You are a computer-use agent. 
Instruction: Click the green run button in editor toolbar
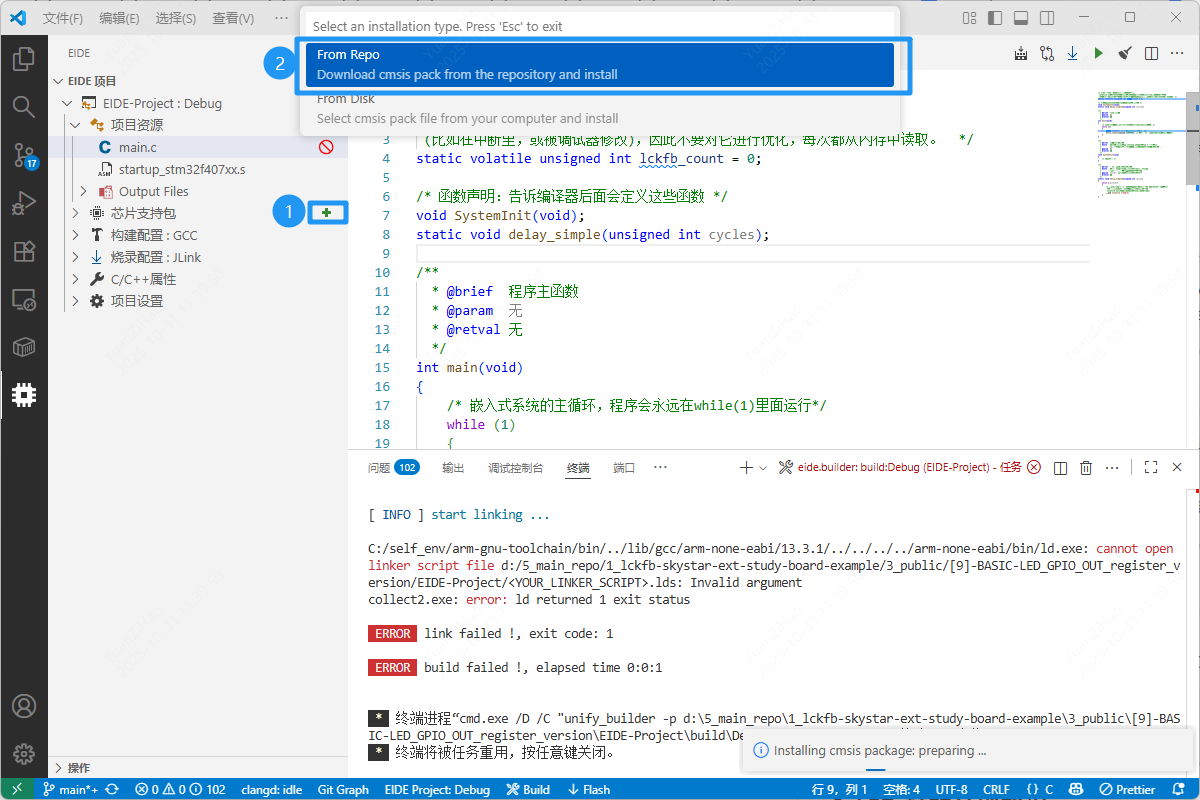point(1098,53)
